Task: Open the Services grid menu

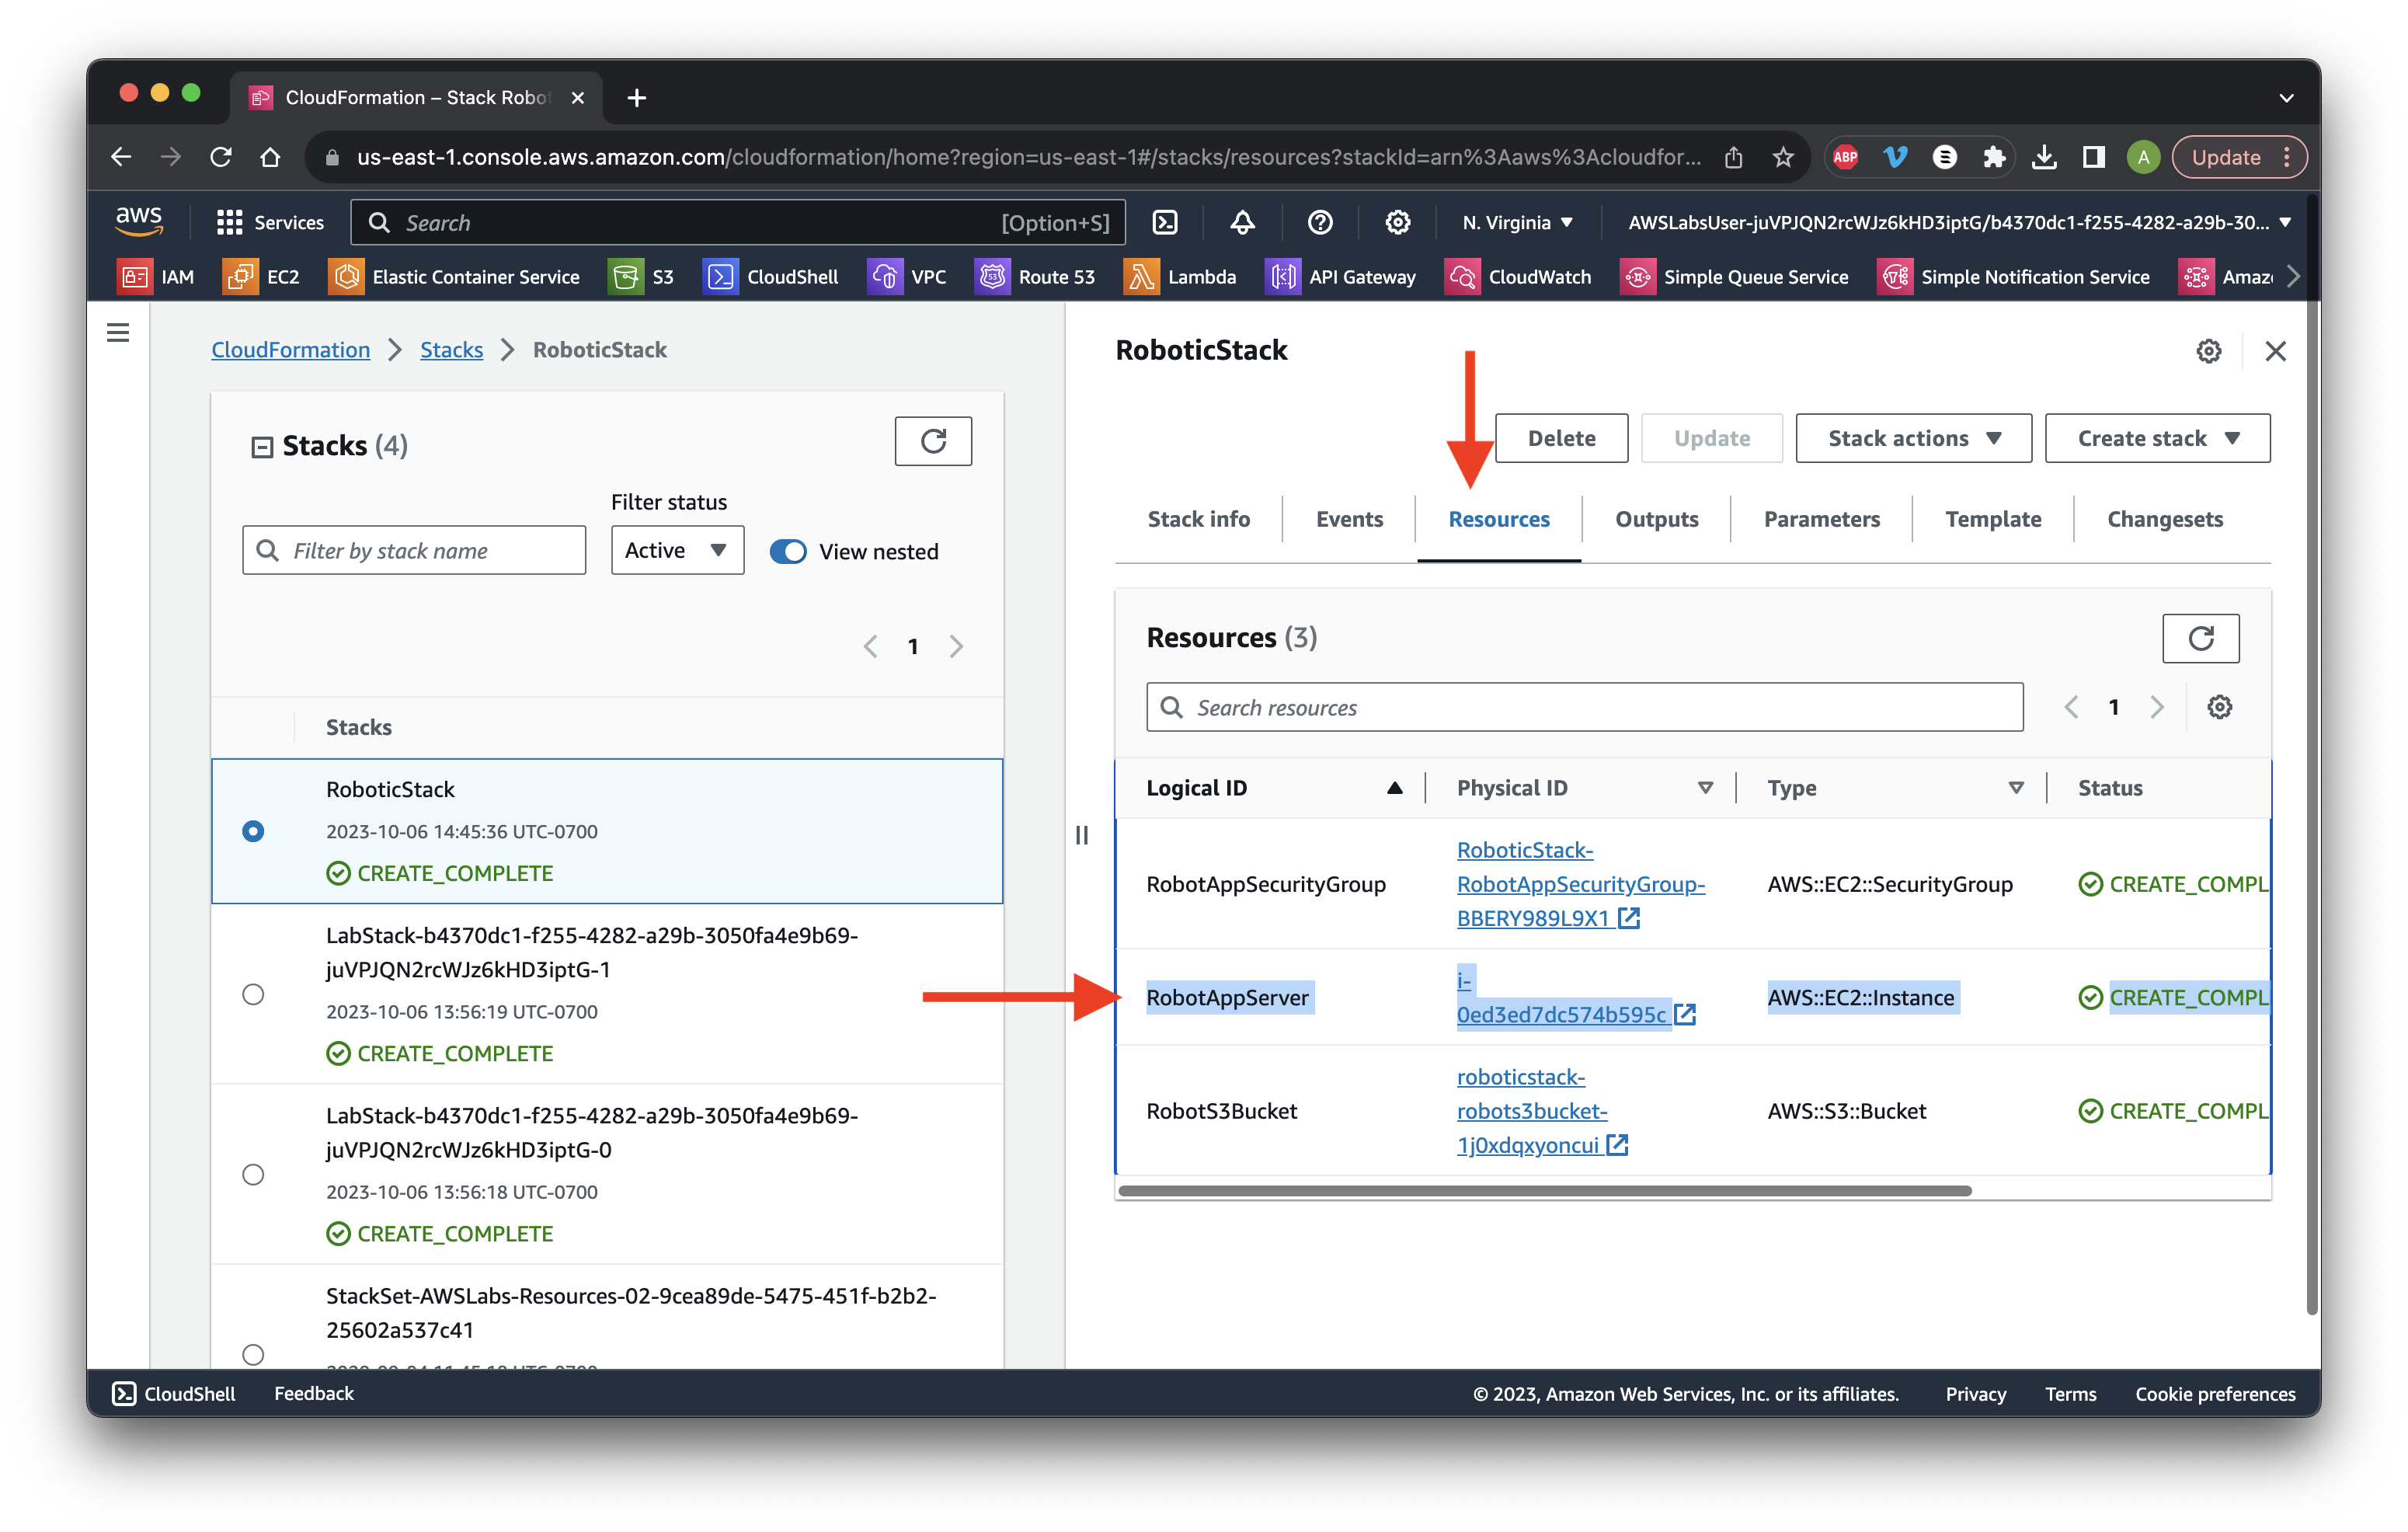Action: pyautogui.click(x=270, y=222)
